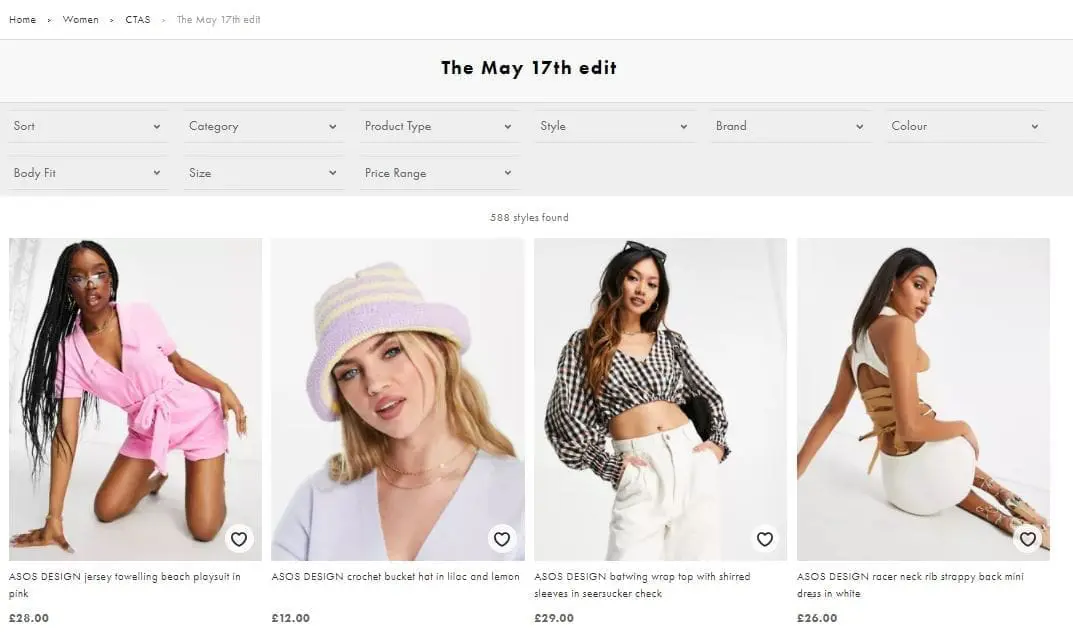Open the Body Fit filter
This screenshot has height=632, width=1073.
tap(87, 173)
